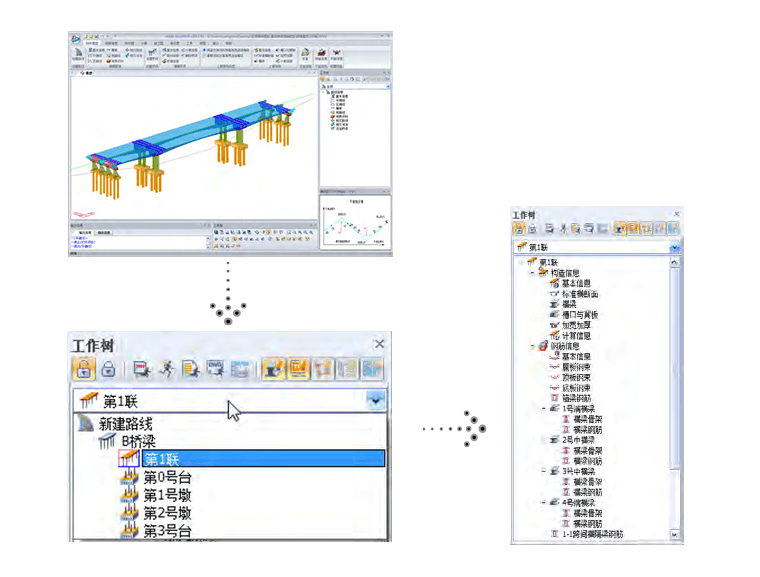Select B桥梁 in the enlarged dropdown tree
The image size is (760, 577).
[139, 441]
